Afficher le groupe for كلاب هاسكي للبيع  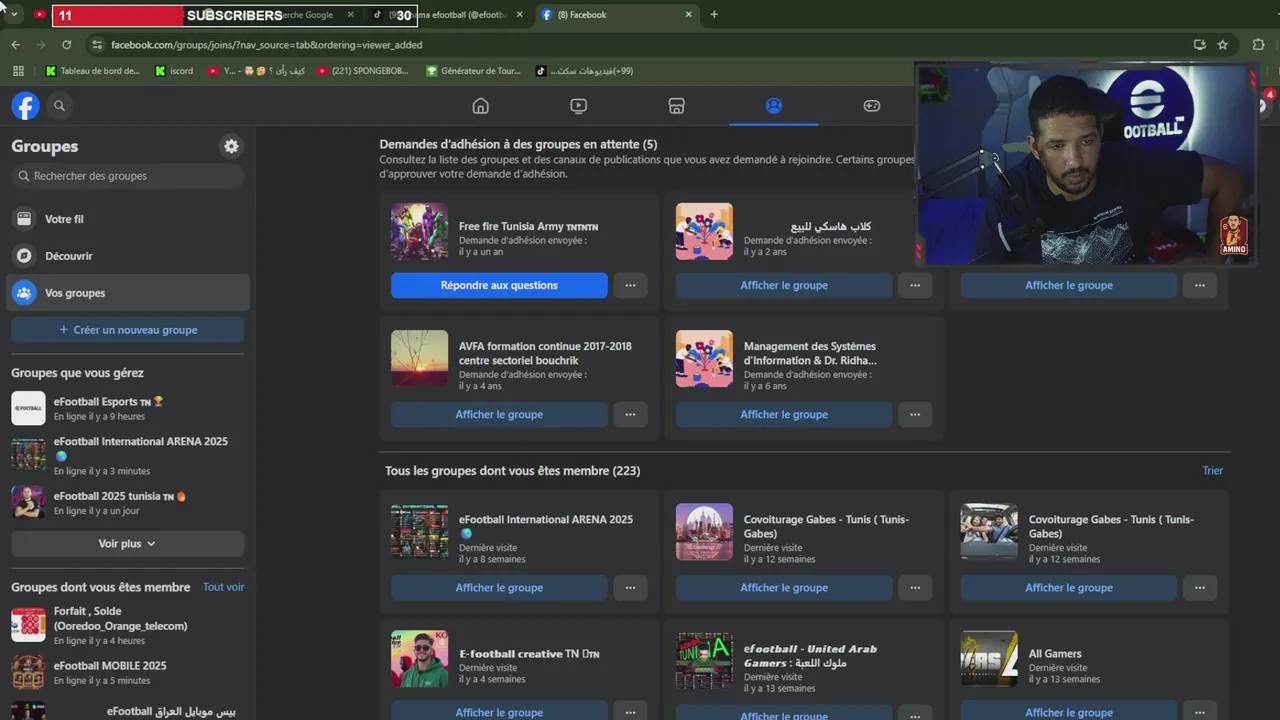tap(784, 285)
